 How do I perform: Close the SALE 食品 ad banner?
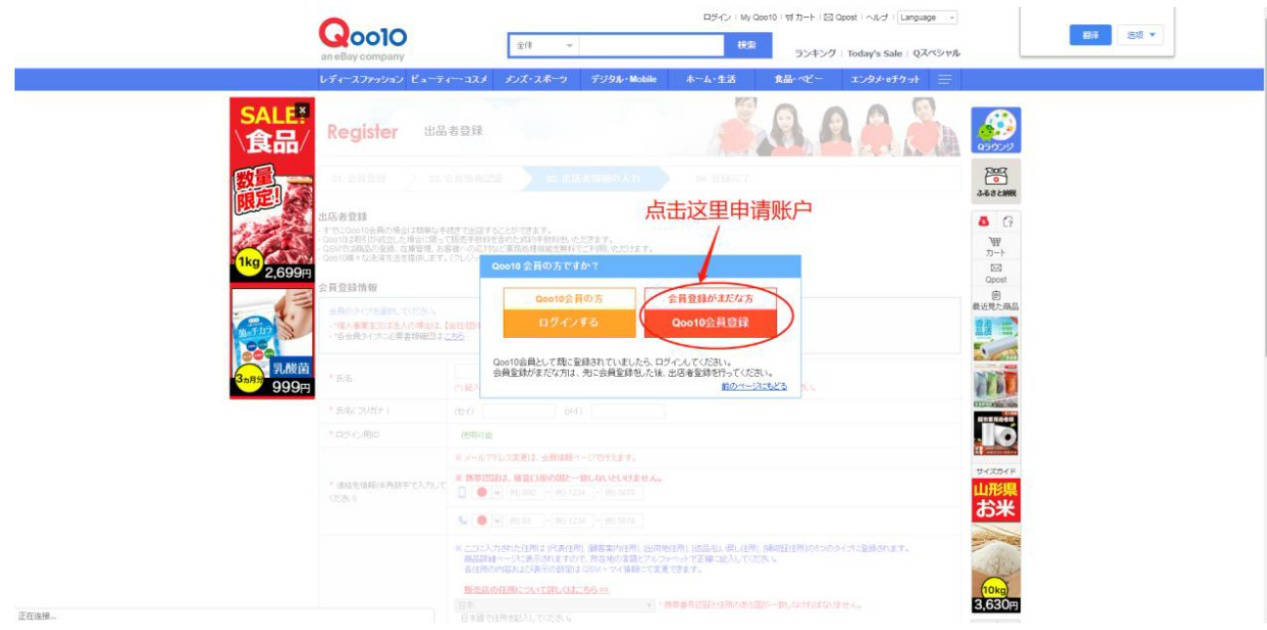pos(302,109)
